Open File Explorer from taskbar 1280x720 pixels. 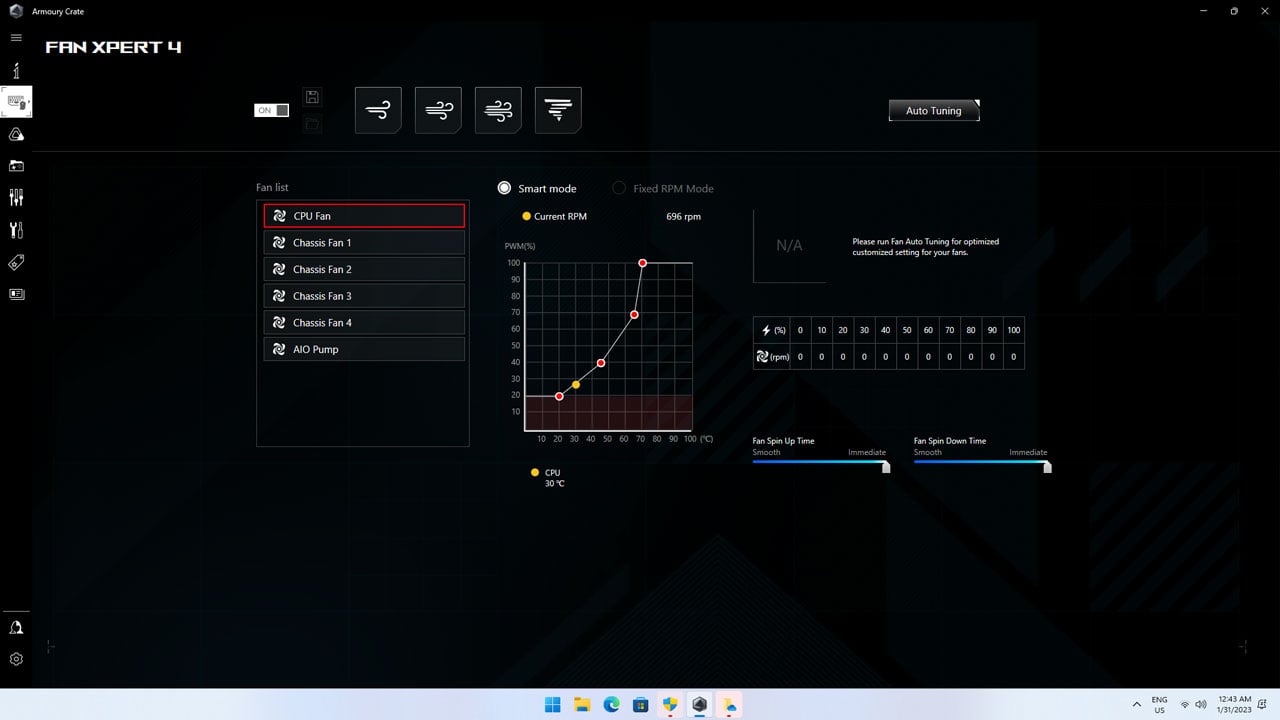[582, 704]
